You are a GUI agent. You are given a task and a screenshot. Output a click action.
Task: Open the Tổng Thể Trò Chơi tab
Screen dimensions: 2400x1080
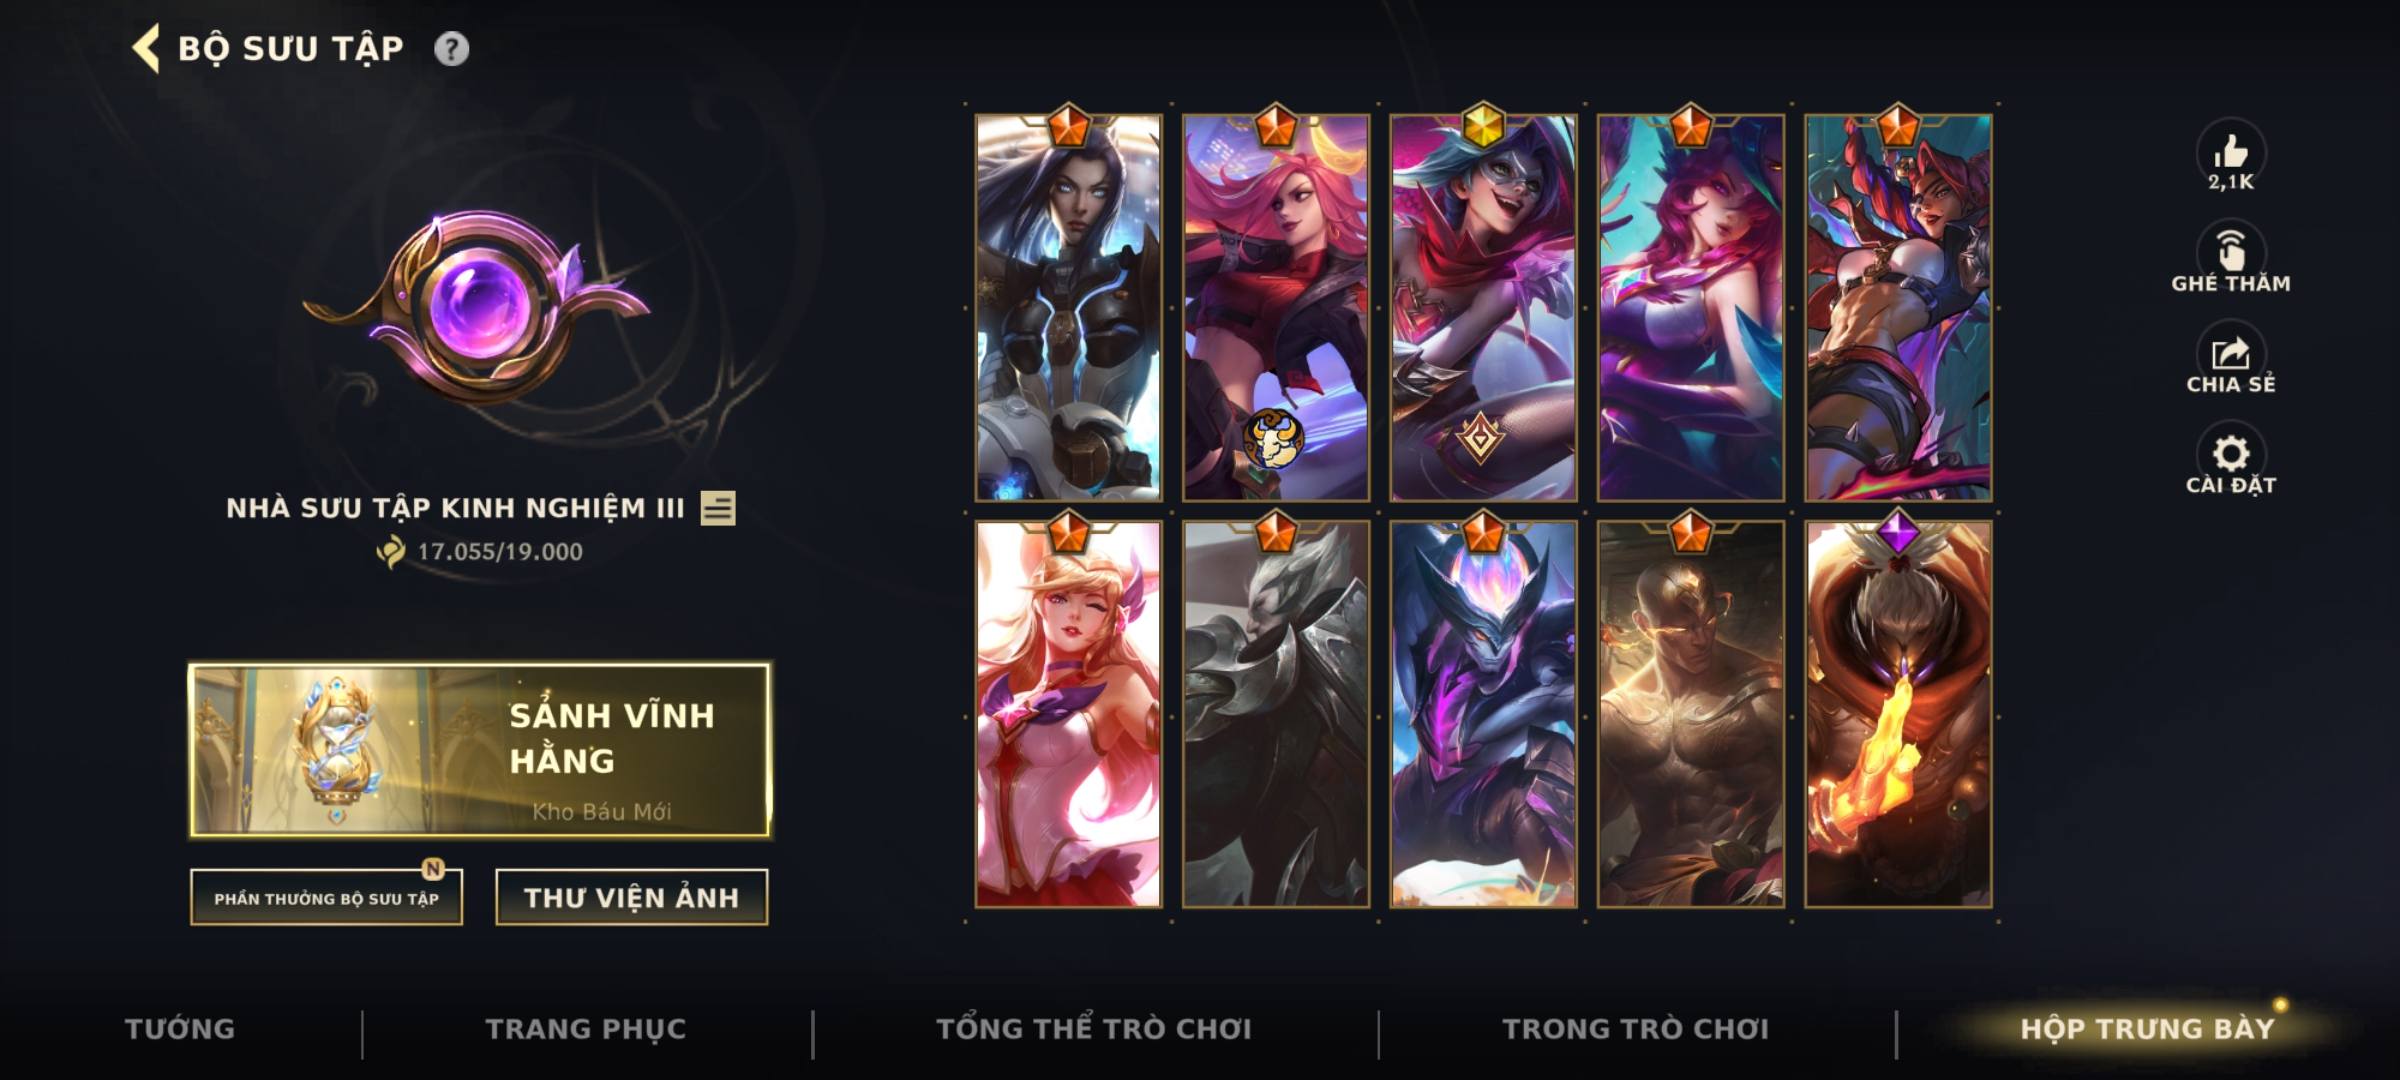tap(1094, 1029)
